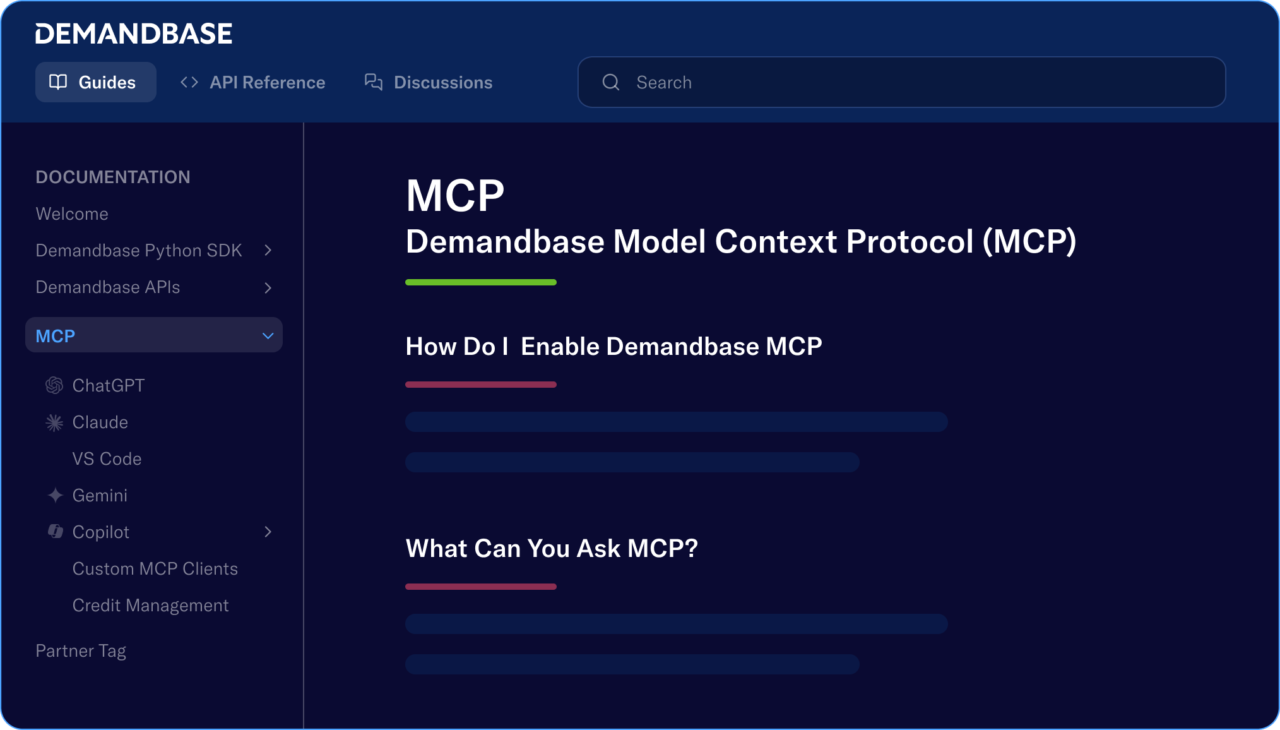Open the Claude guide
Screen dimensions: 1280x730
tap(100, 422)
